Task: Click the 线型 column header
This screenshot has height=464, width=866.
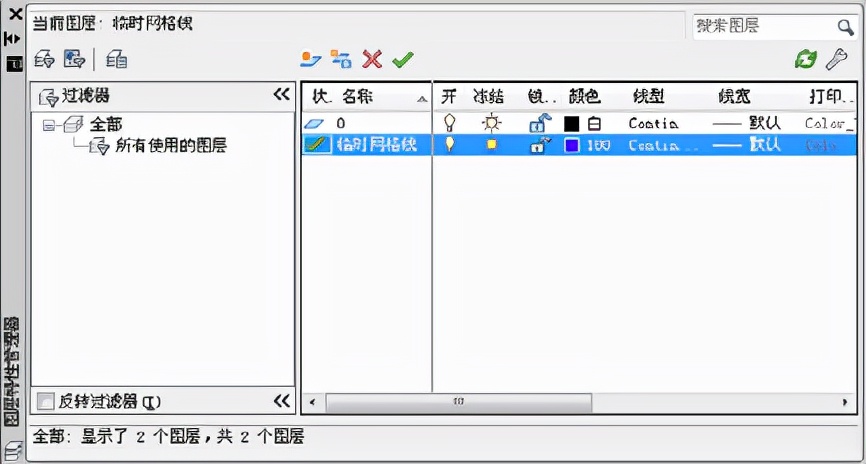Action: coord(648,97)
